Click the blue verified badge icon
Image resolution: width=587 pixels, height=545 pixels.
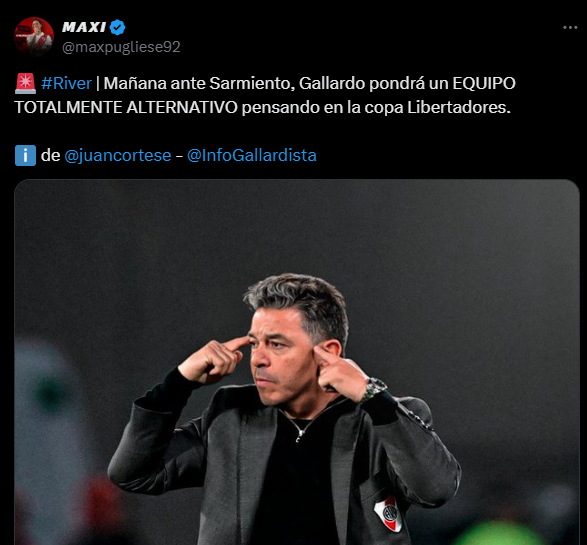[118, 27]
